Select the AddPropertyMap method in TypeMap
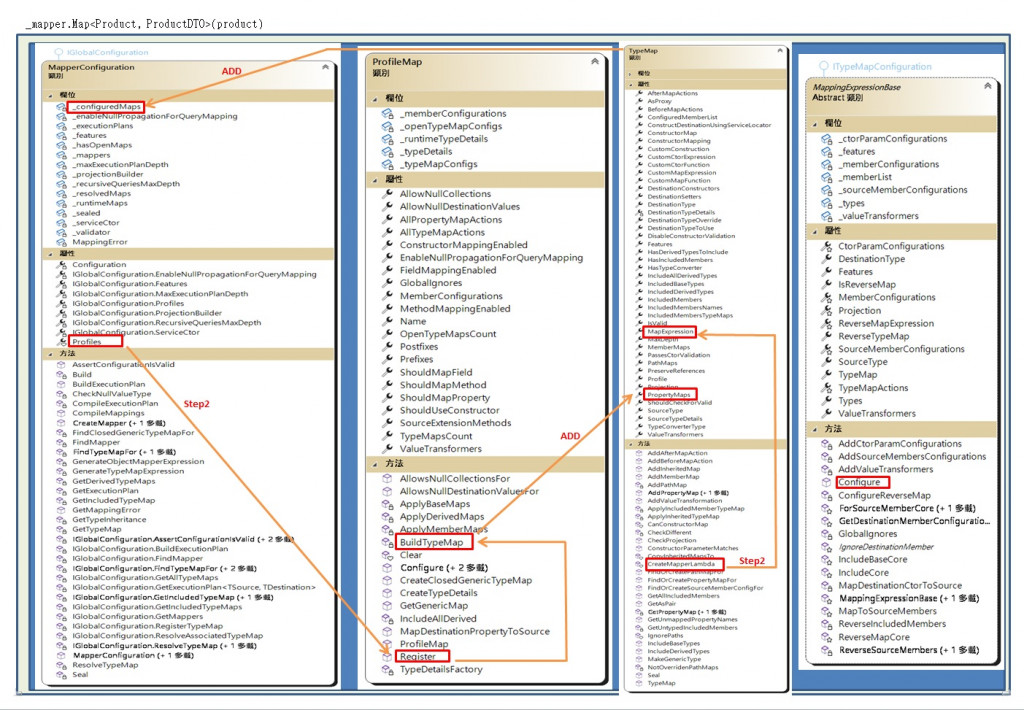The height and width of the screenshot is (710, 1024). [688, 493]
